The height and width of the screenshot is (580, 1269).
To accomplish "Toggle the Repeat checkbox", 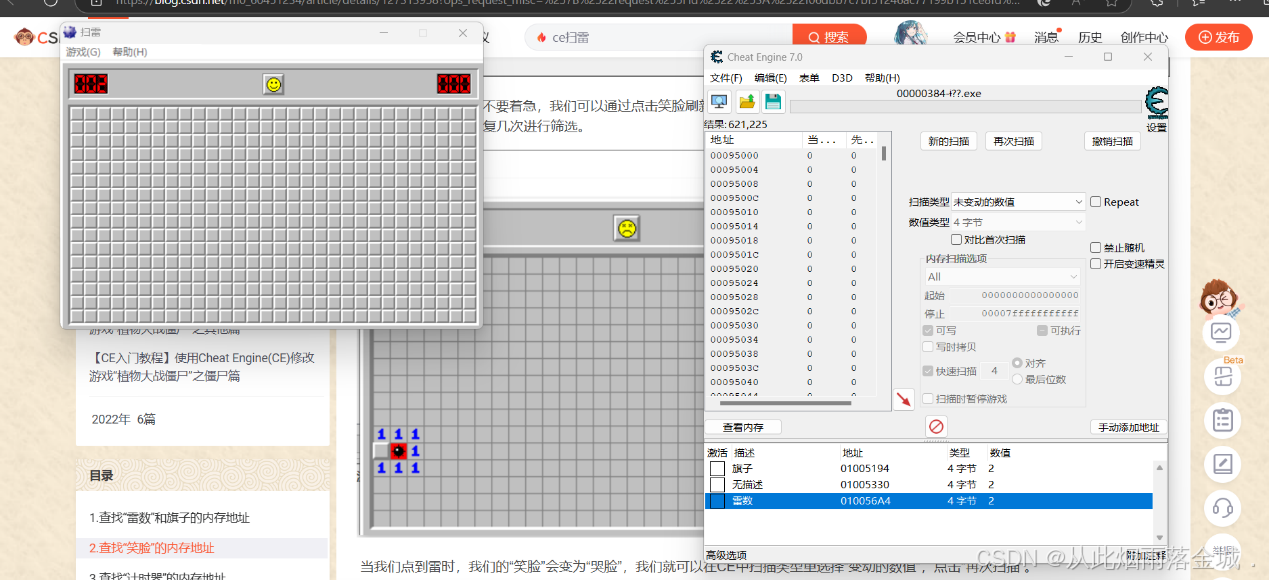I will pos(1096,201).
